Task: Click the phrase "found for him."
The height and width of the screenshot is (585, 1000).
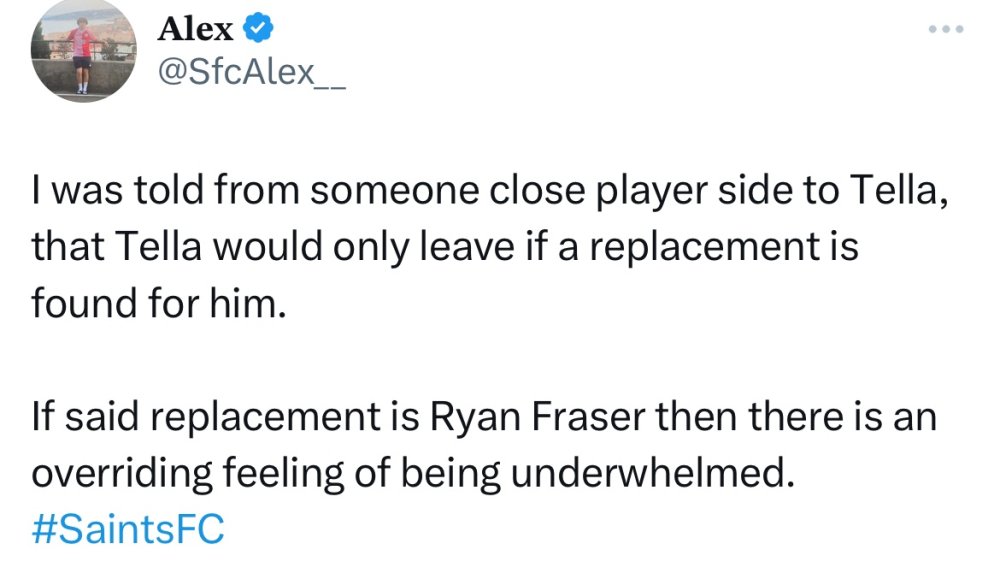Action: point(158,301)
